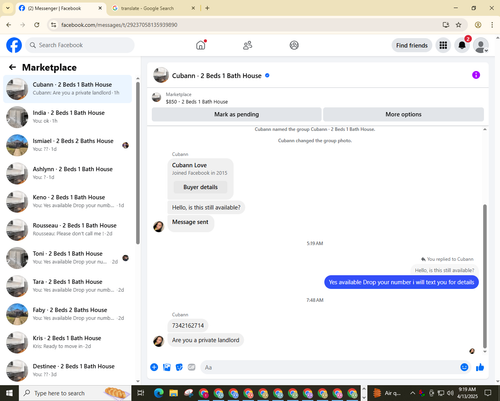This screenshot has width=500, height=401.
Task: Click $850 2 Beds 1 Bath listing link
Action: (x=197, y=102)
